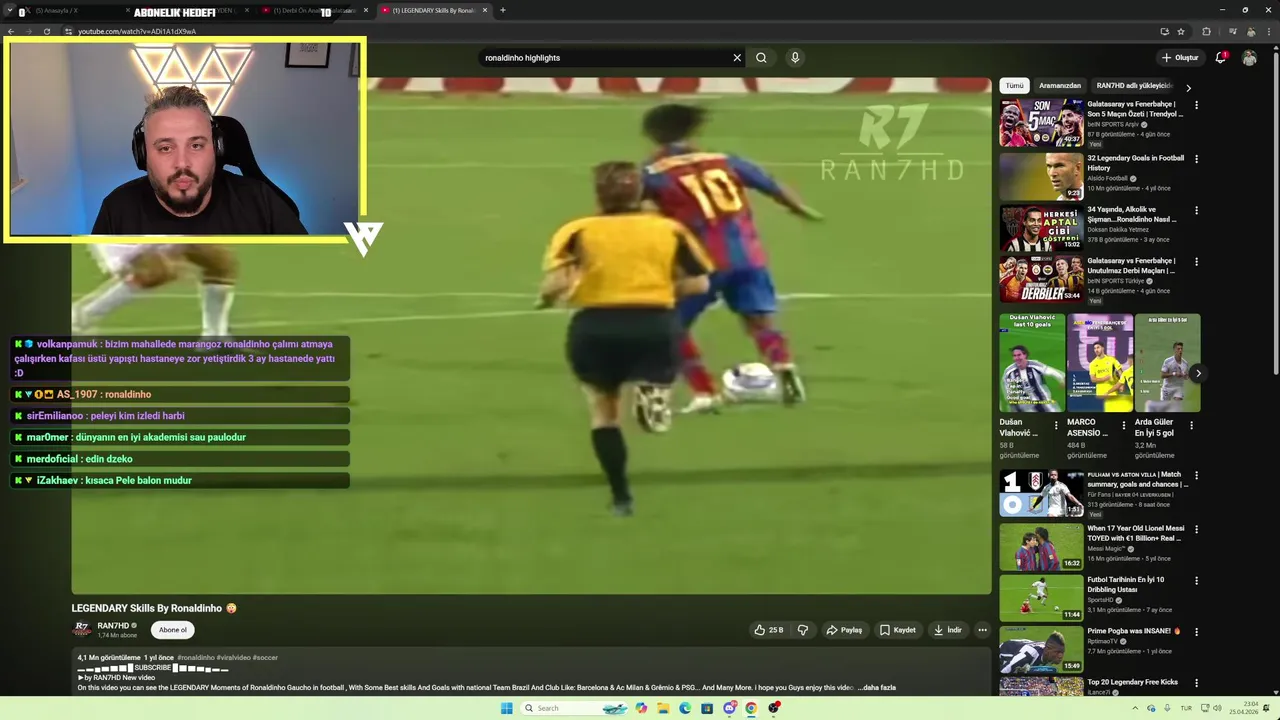
Task: Go back using browser back arrow
Action: coord(10,32)
